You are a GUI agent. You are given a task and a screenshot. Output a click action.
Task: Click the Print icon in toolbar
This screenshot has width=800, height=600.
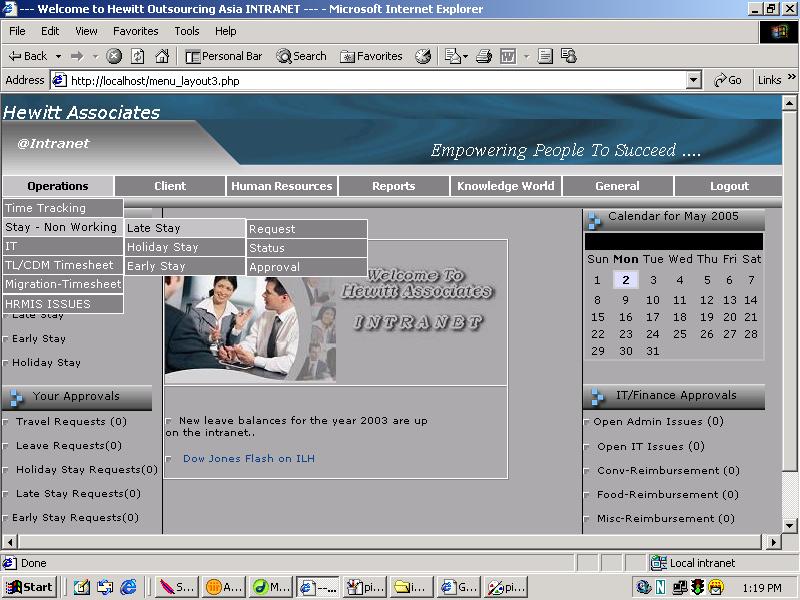(484, 56)
